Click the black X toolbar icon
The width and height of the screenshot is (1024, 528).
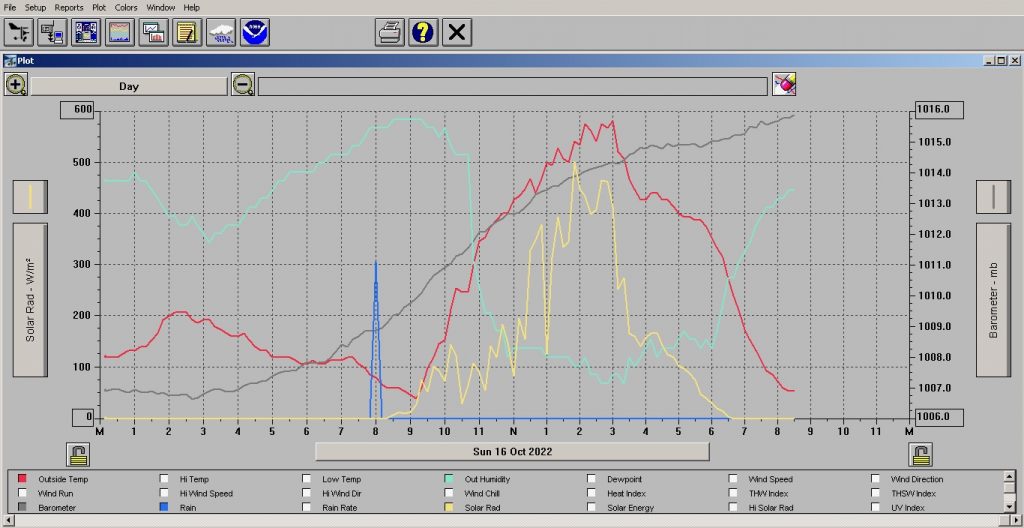pos(457,32)
